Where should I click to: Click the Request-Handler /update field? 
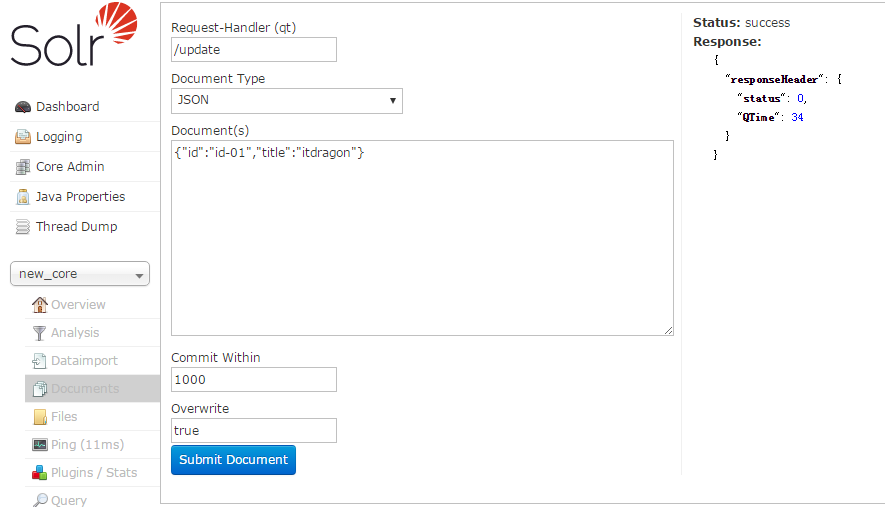(x=254, y=50)
